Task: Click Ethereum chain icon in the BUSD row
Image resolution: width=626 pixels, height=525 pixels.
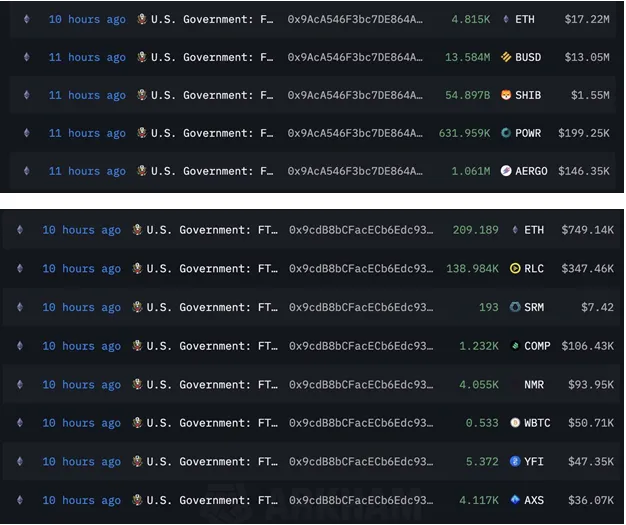Action: 26,57
